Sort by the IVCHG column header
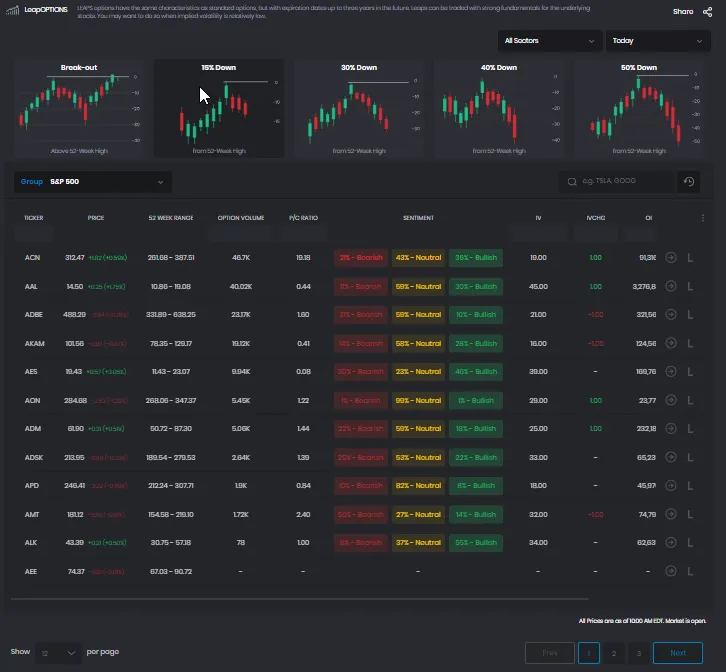The height and width of the screenshot is (672, 726). (x=595, y=218)
